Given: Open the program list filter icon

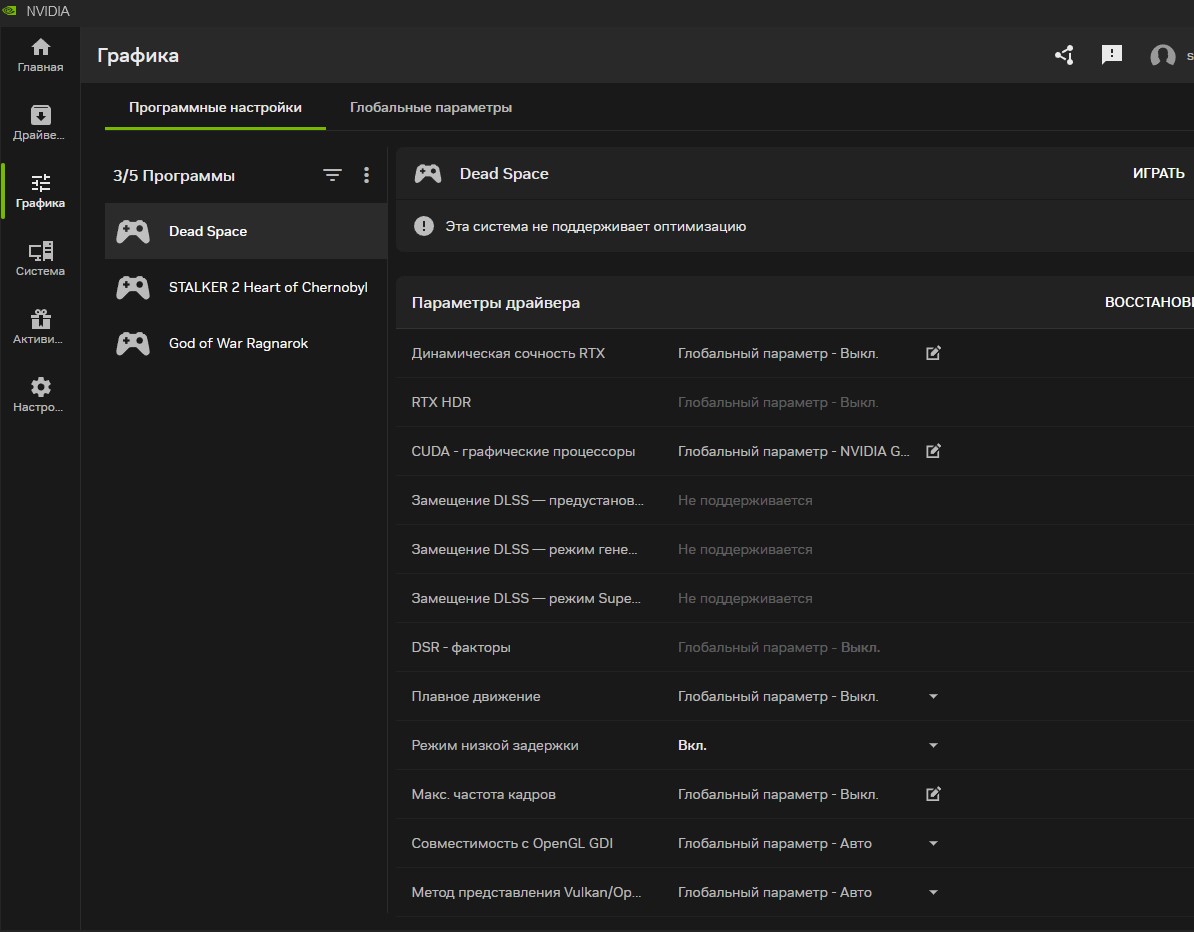Looking at the screenshot, I should (x=332, y=174).
